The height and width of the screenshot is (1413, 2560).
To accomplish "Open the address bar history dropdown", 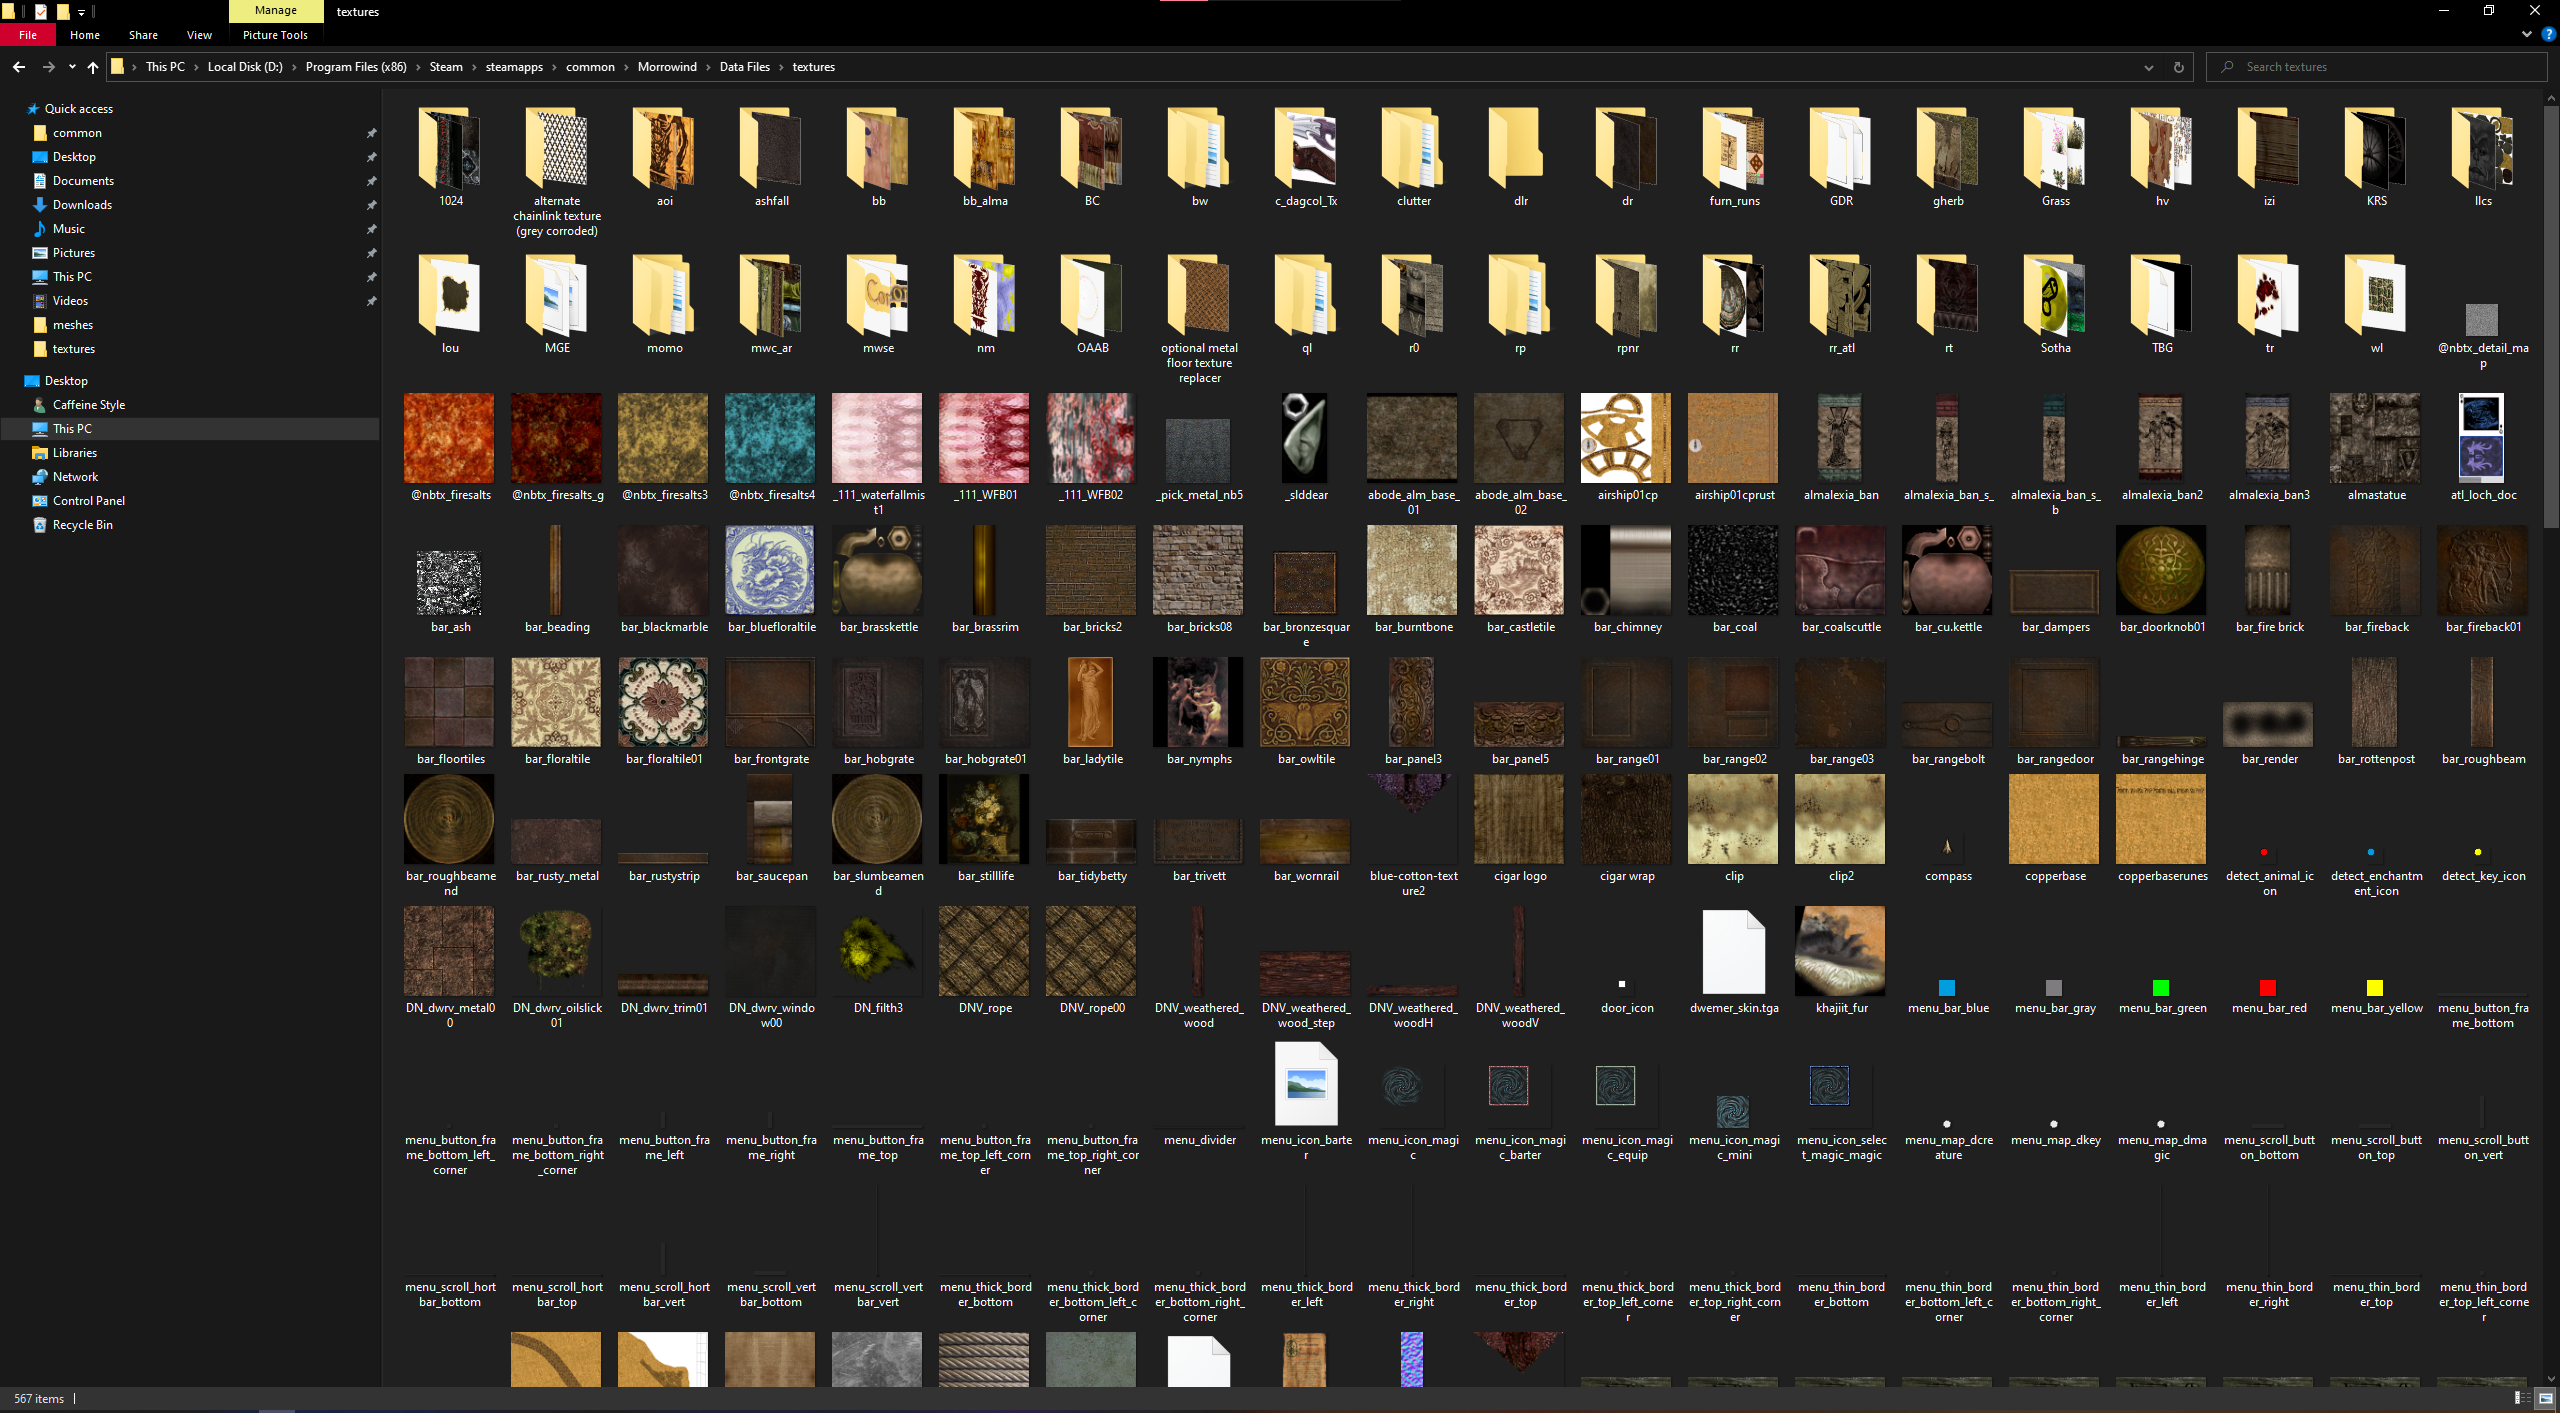I will (2148, 66).
